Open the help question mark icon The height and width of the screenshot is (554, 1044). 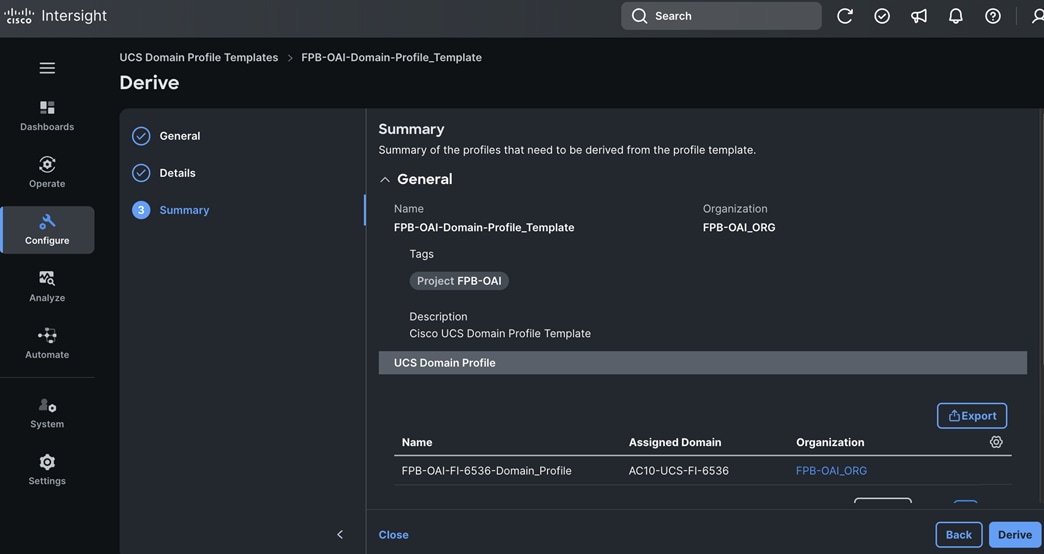coord(993,16)
